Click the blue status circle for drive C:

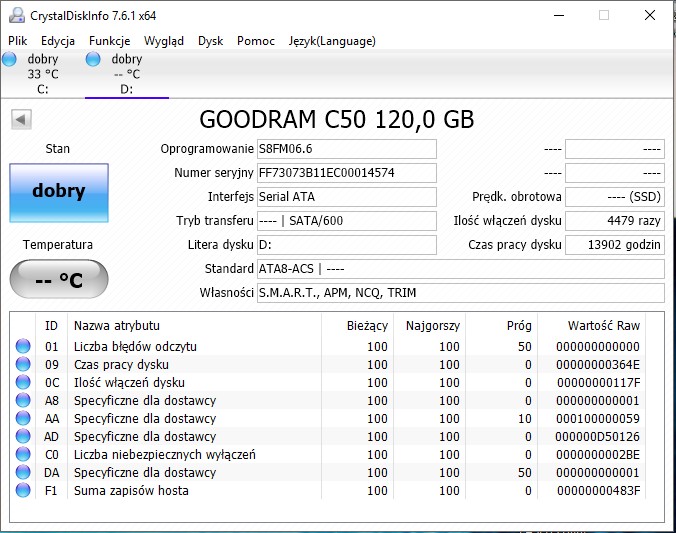[9, 59]
